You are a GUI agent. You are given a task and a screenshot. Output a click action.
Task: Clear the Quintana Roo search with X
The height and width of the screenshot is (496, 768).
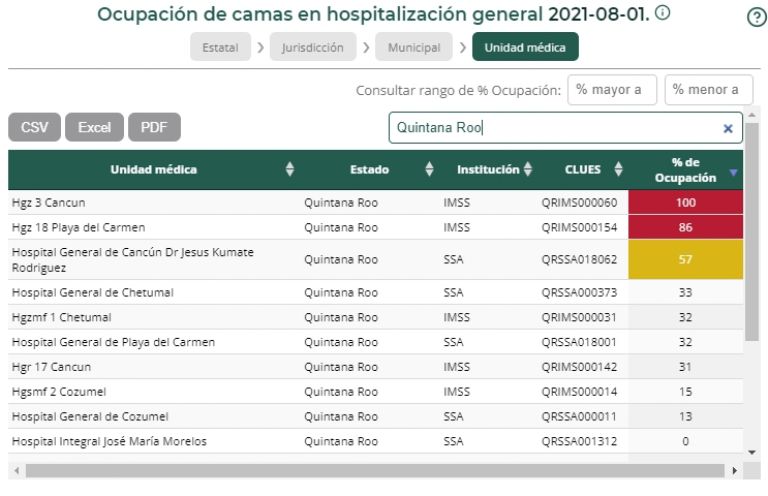tap(728, 128)
